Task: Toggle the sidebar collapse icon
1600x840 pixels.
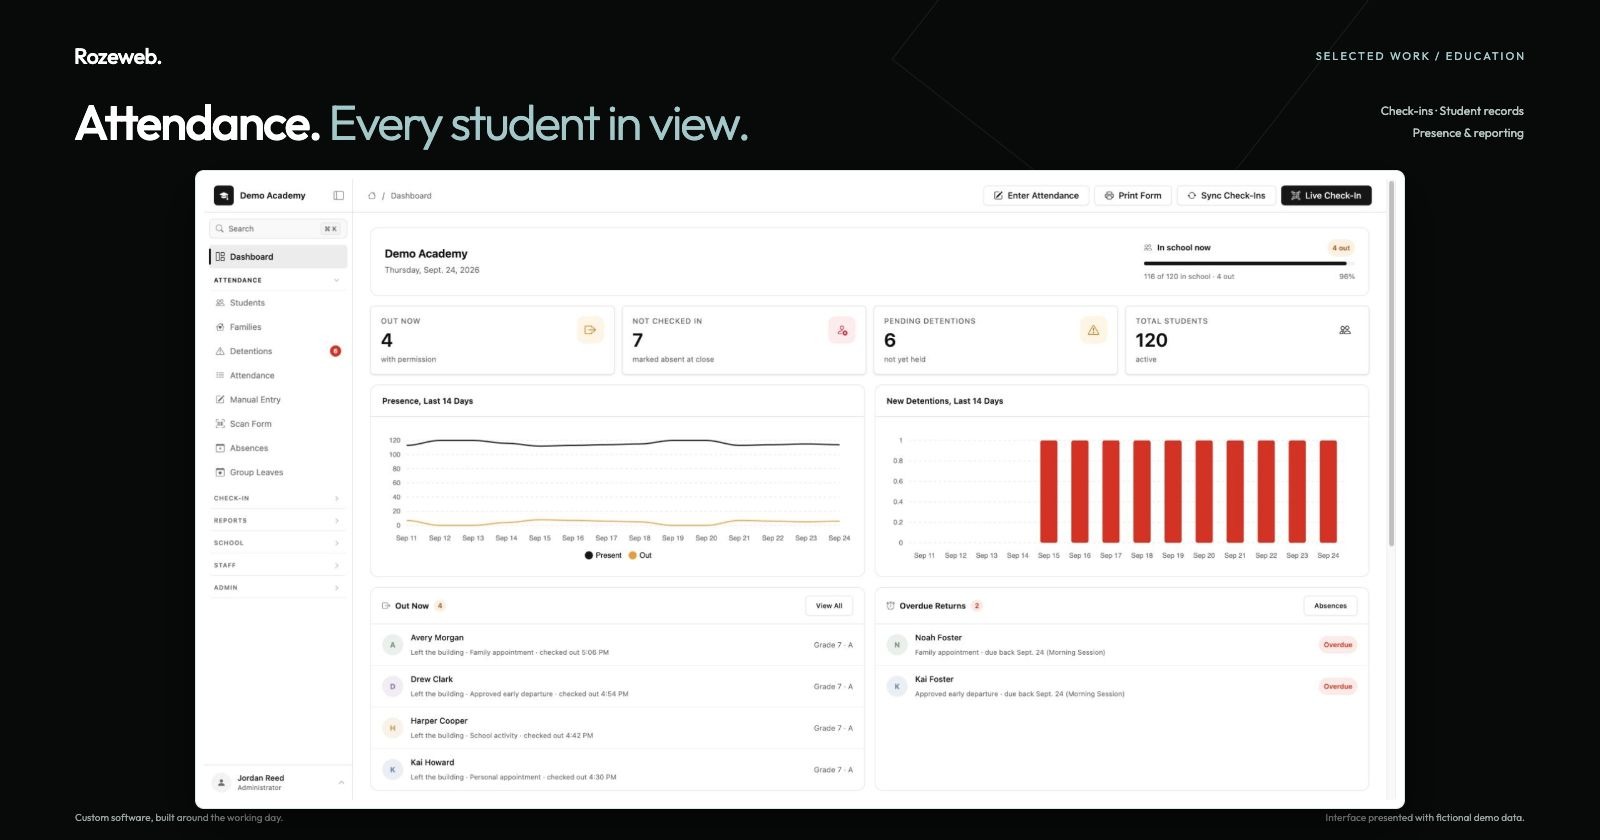Action: (339, 196)
